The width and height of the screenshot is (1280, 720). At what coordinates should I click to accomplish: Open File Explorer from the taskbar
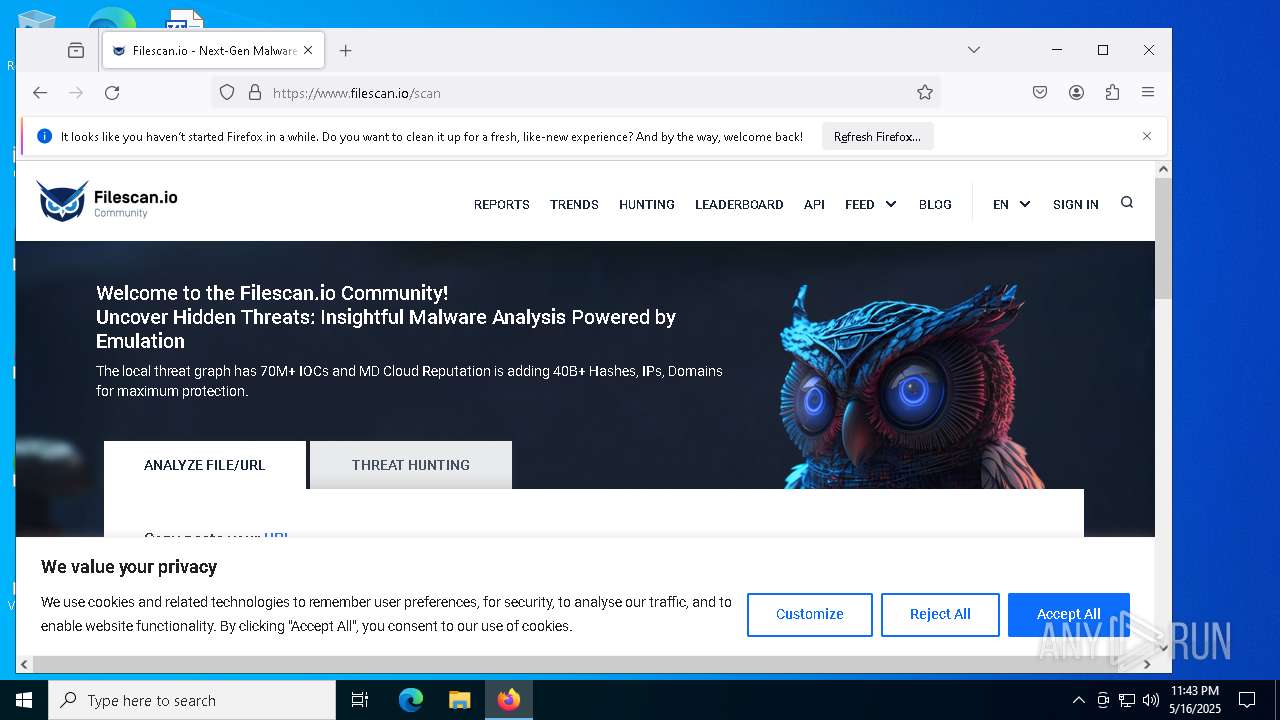459,700
